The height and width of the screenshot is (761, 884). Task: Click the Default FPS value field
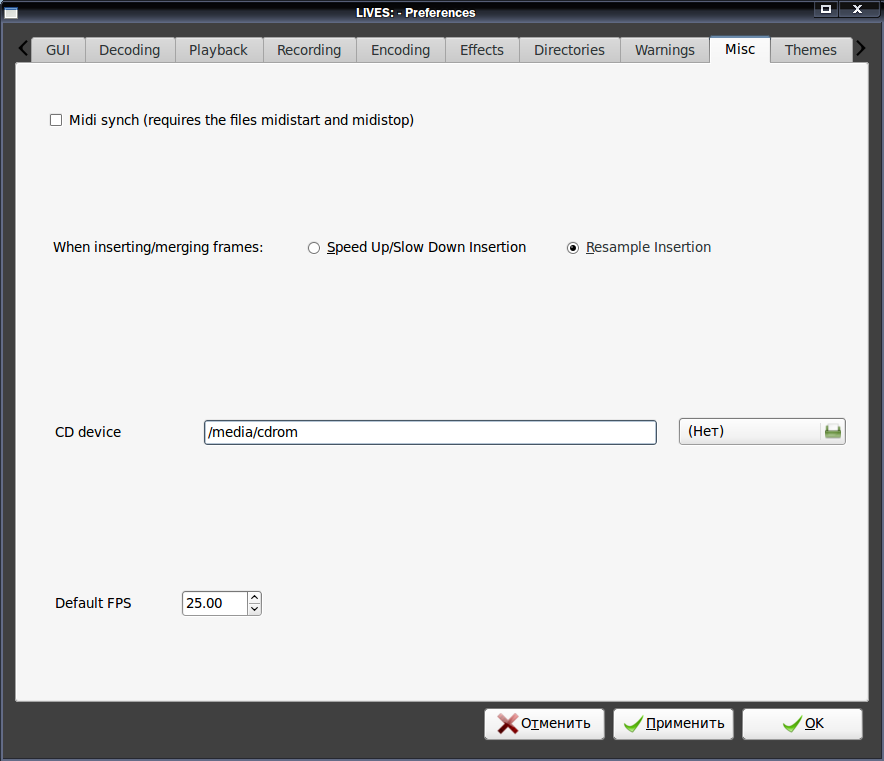point(215,603)
